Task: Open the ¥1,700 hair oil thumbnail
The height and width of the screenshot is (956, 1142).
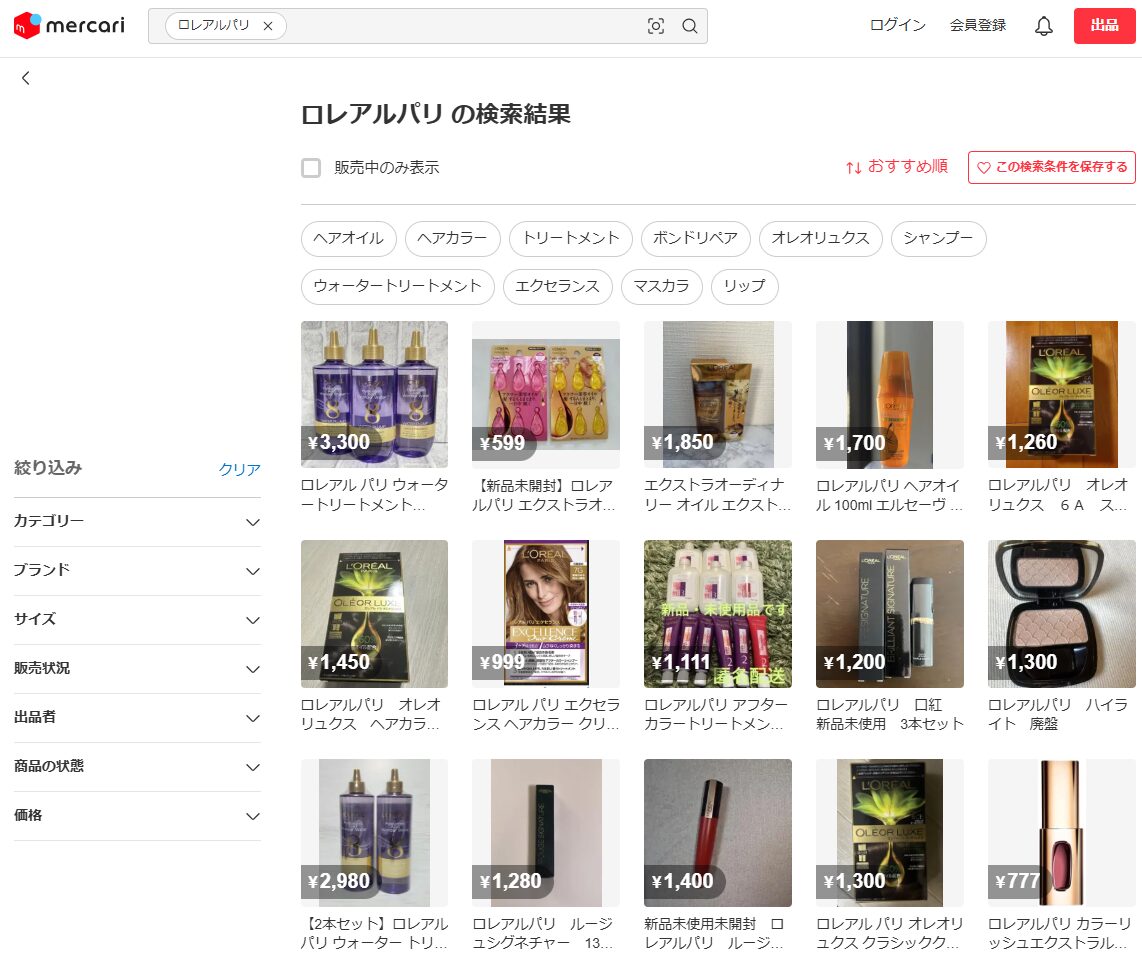Action: (x=889, y=394)
